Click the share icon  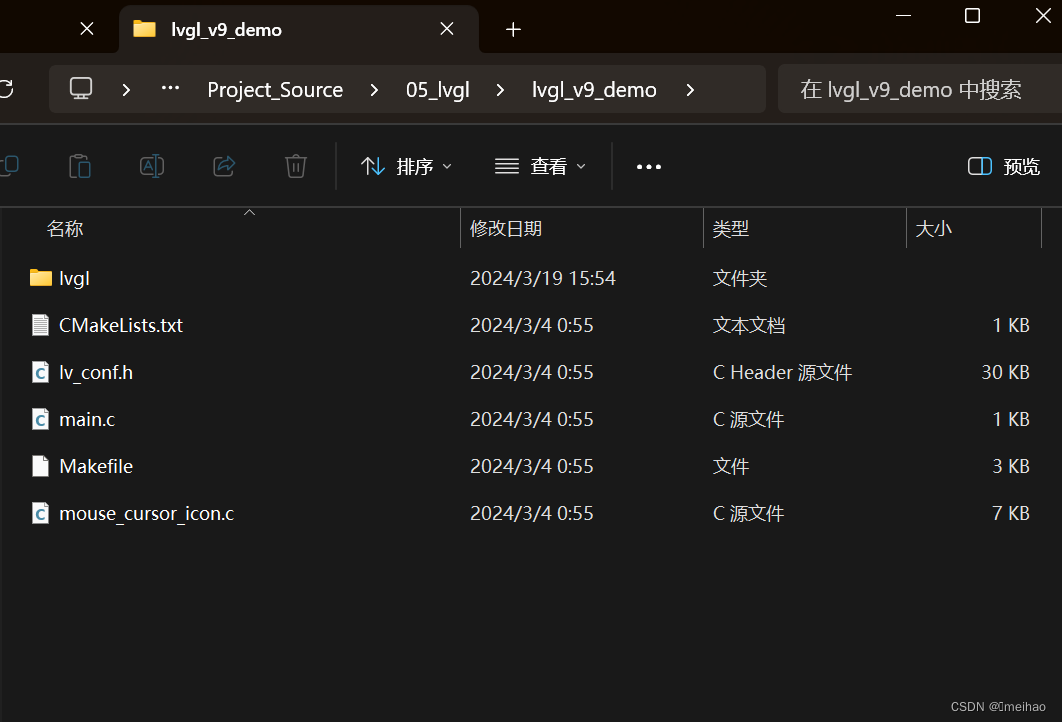point(224,166)
